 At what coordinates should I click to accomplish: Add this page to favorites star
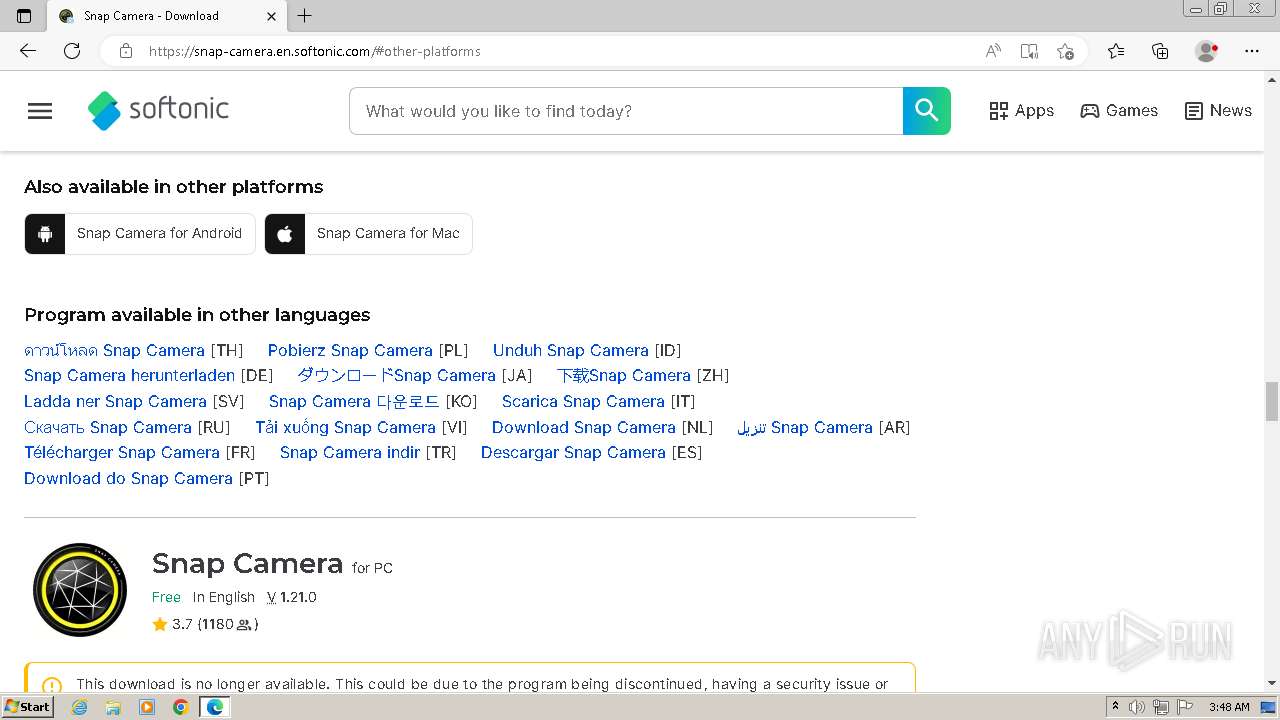(x=1065, y=51)
